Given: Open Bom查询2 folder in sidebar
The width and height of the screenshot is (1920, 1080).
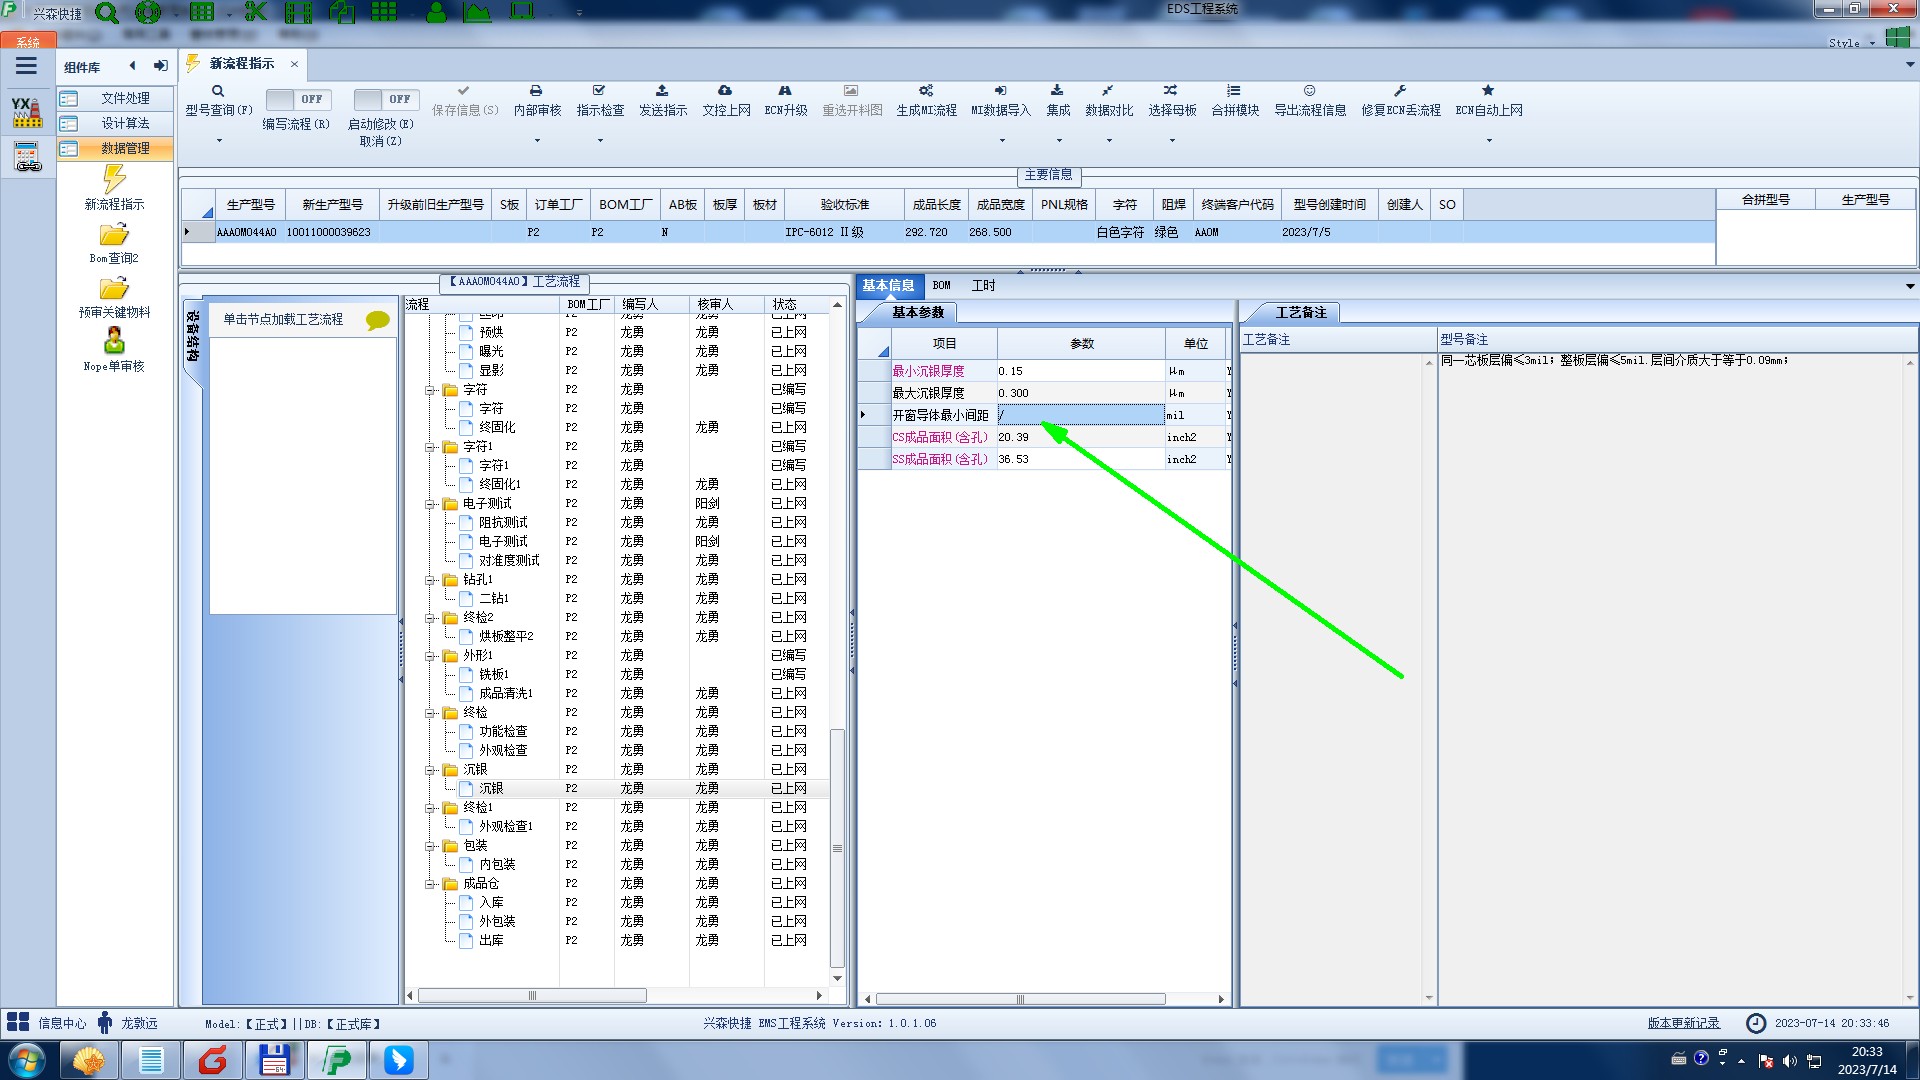Looking at the screenshot, I should coord(114,236).
